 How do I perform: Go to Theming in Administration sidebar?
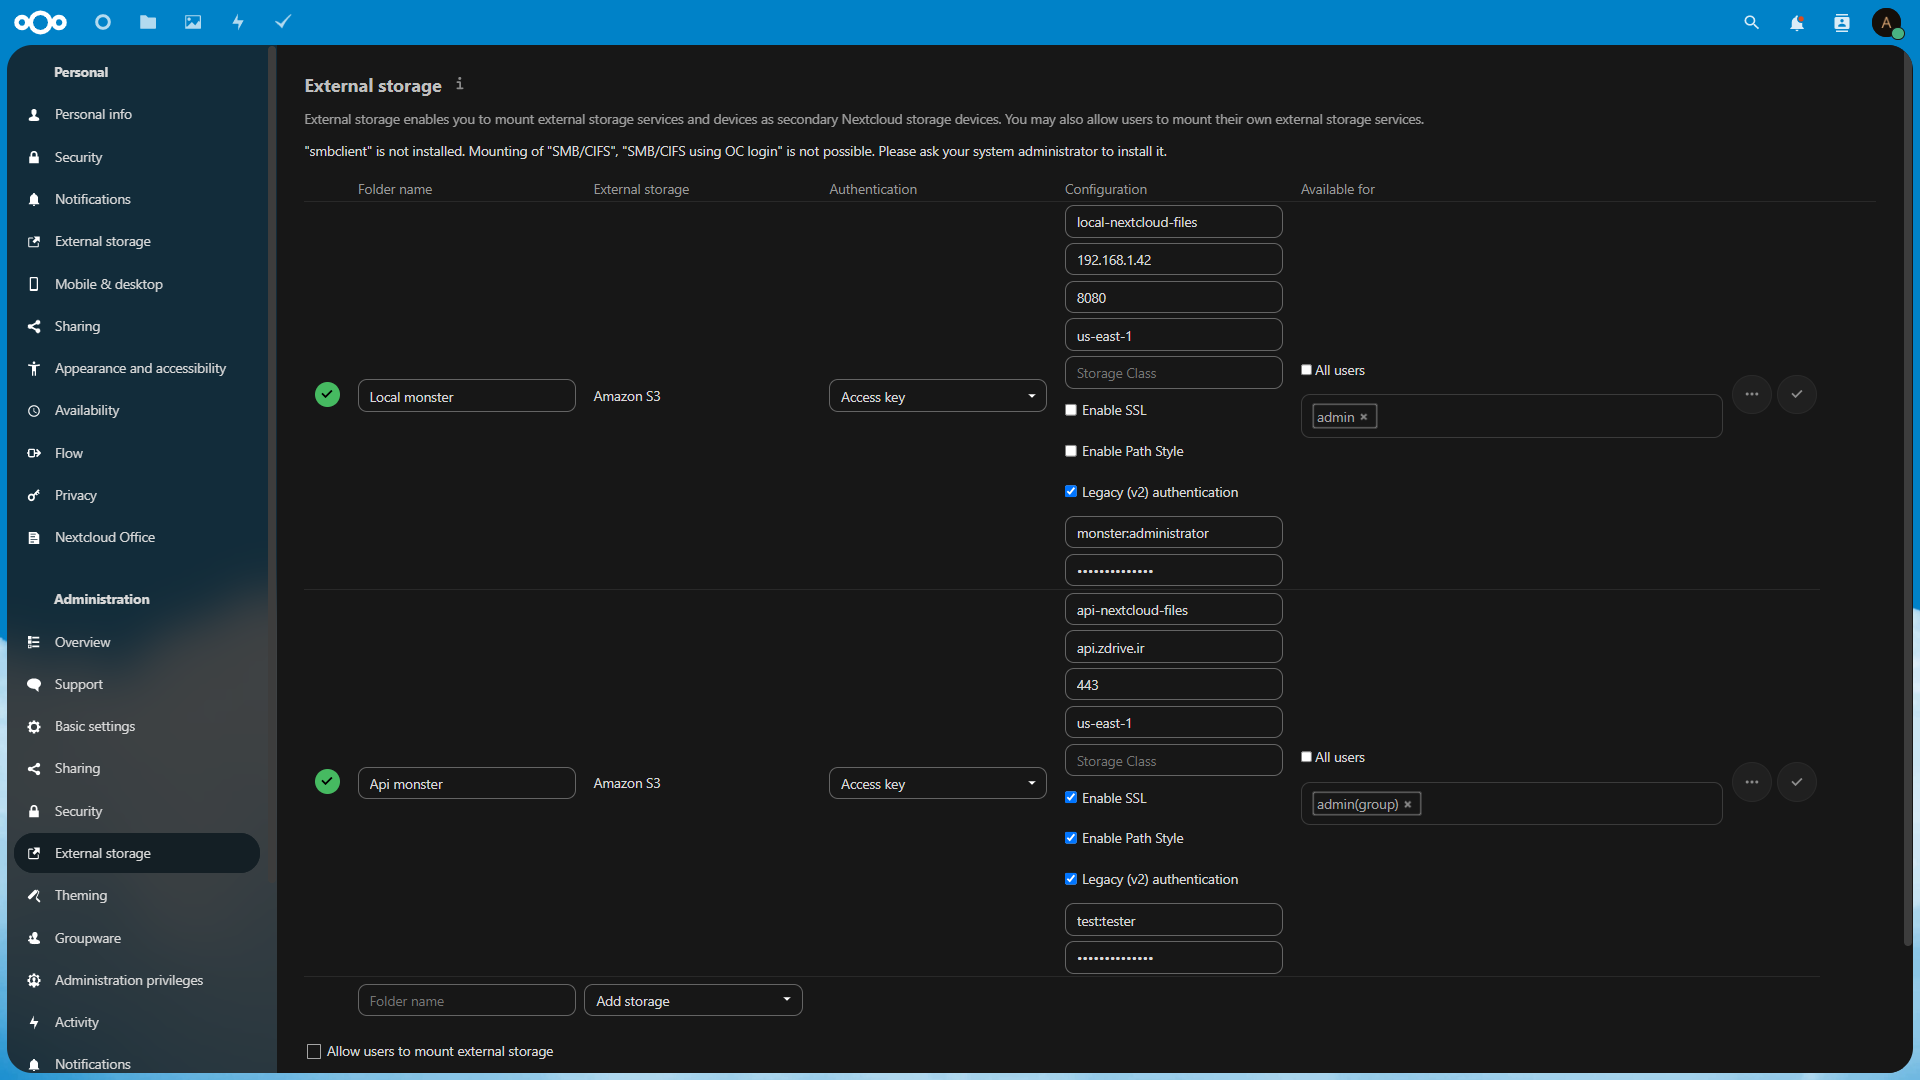tap(81, 895)
